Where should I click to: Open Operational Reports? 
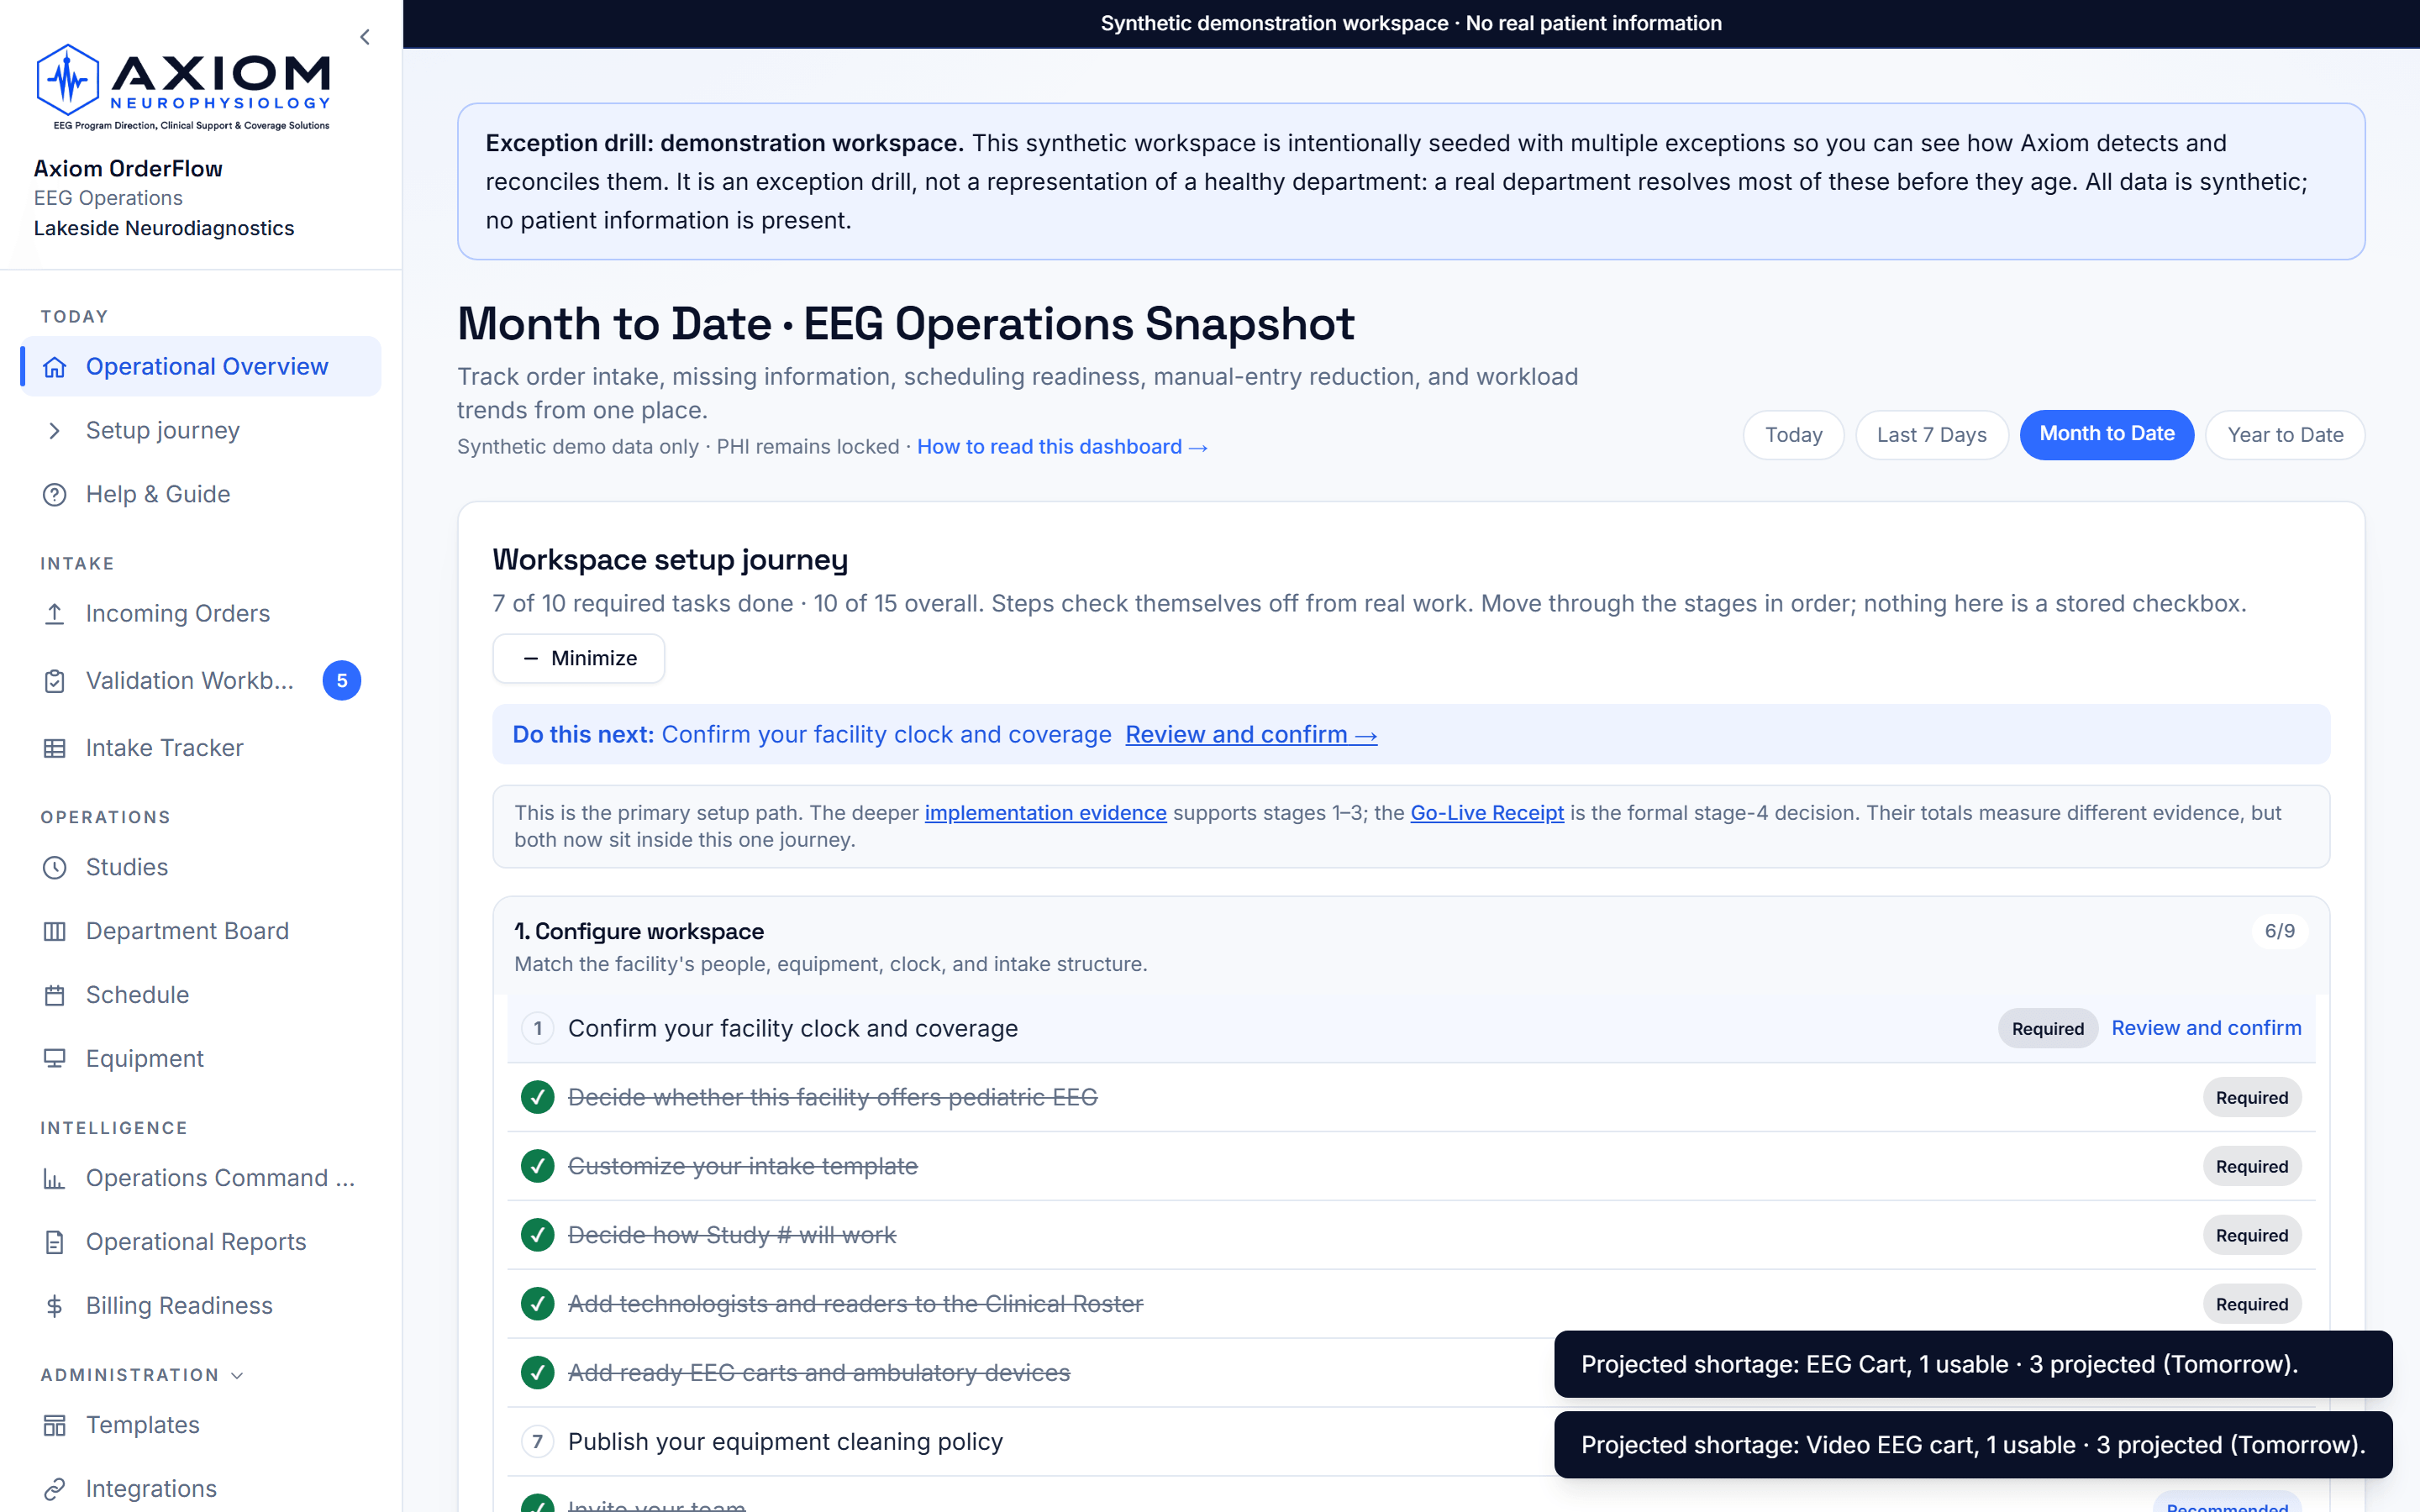(x=200, y=1243)
